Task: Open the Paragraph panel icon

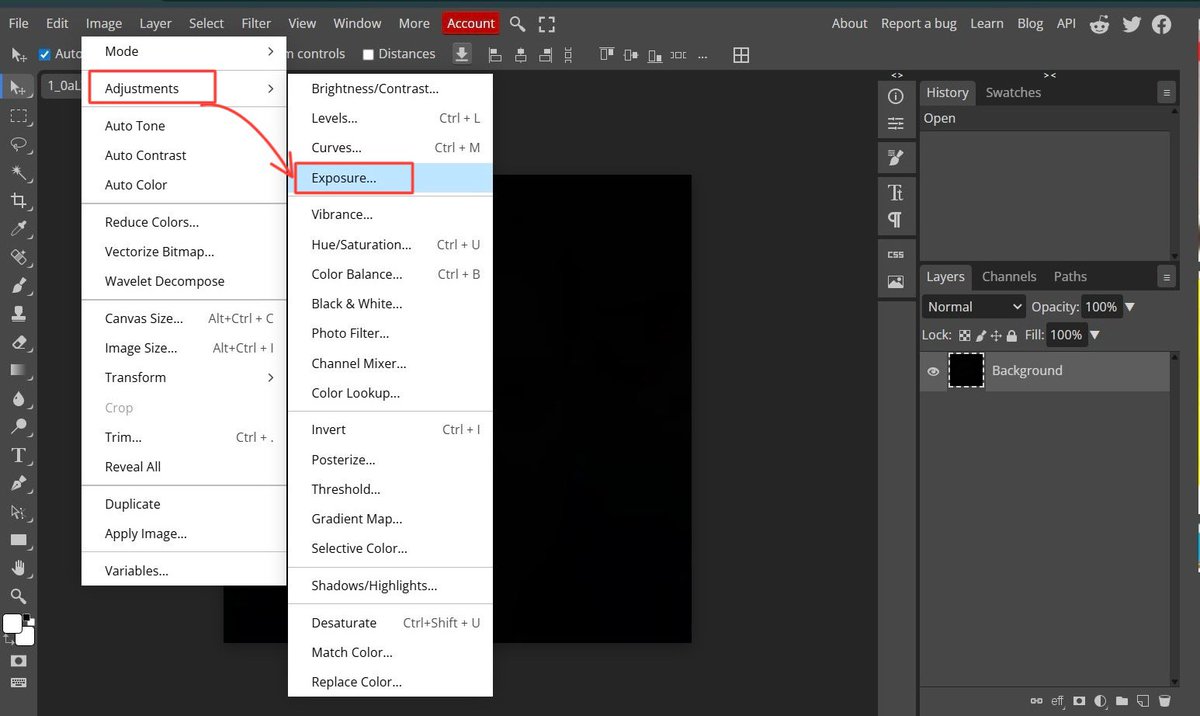Action: click(896, 220)
